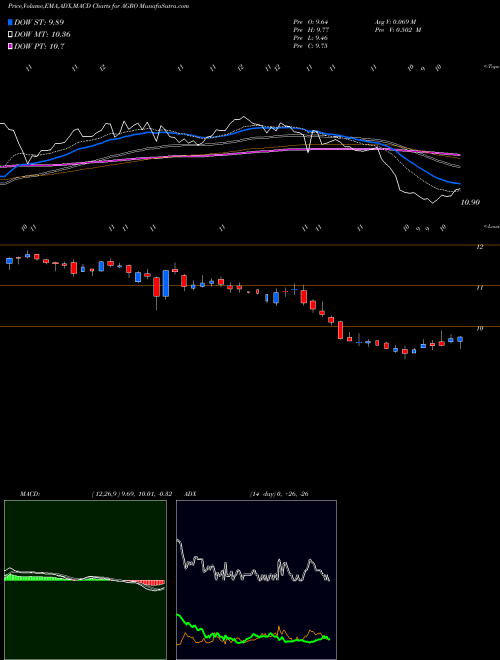This screenshot has height=660, width=500.
Task: Click the white DOW MT legend swatch
Action: (10, 35)
